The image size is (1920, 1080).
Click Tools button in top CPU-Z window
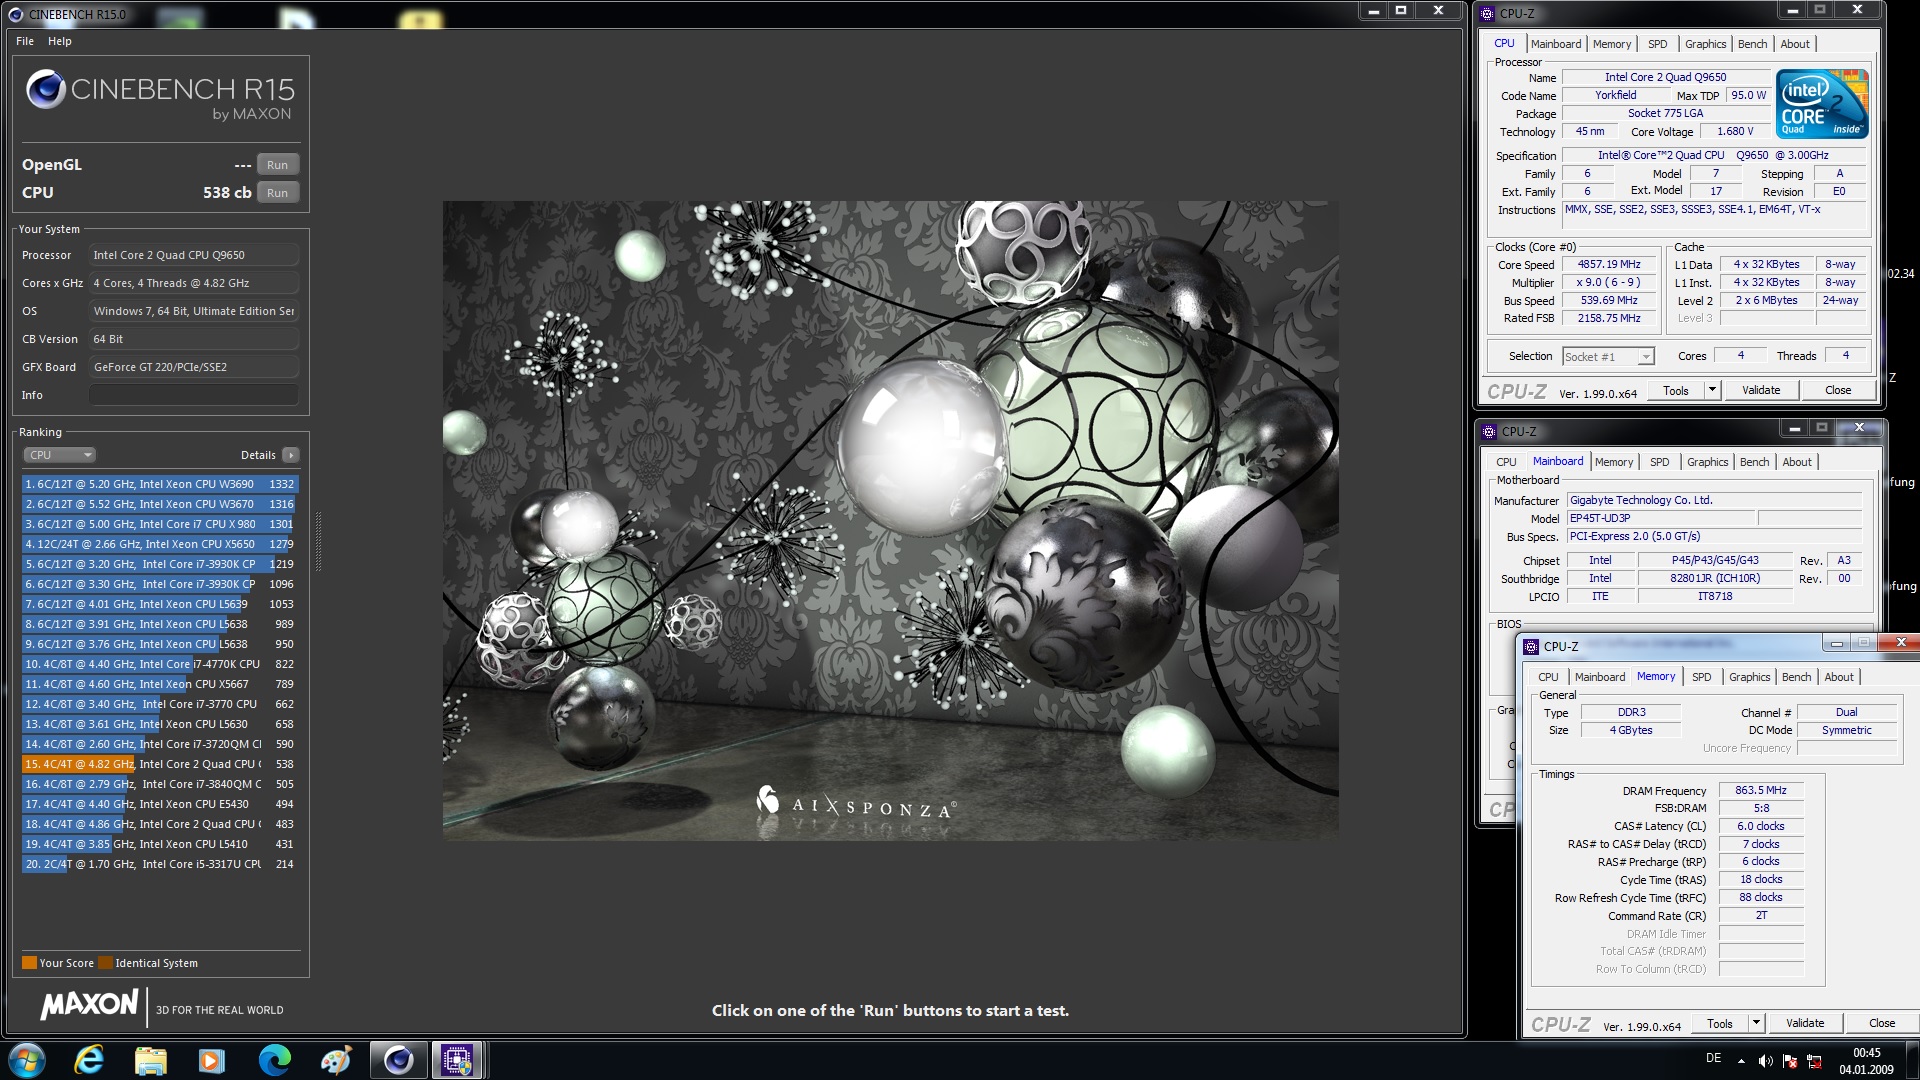(1676, 391)
